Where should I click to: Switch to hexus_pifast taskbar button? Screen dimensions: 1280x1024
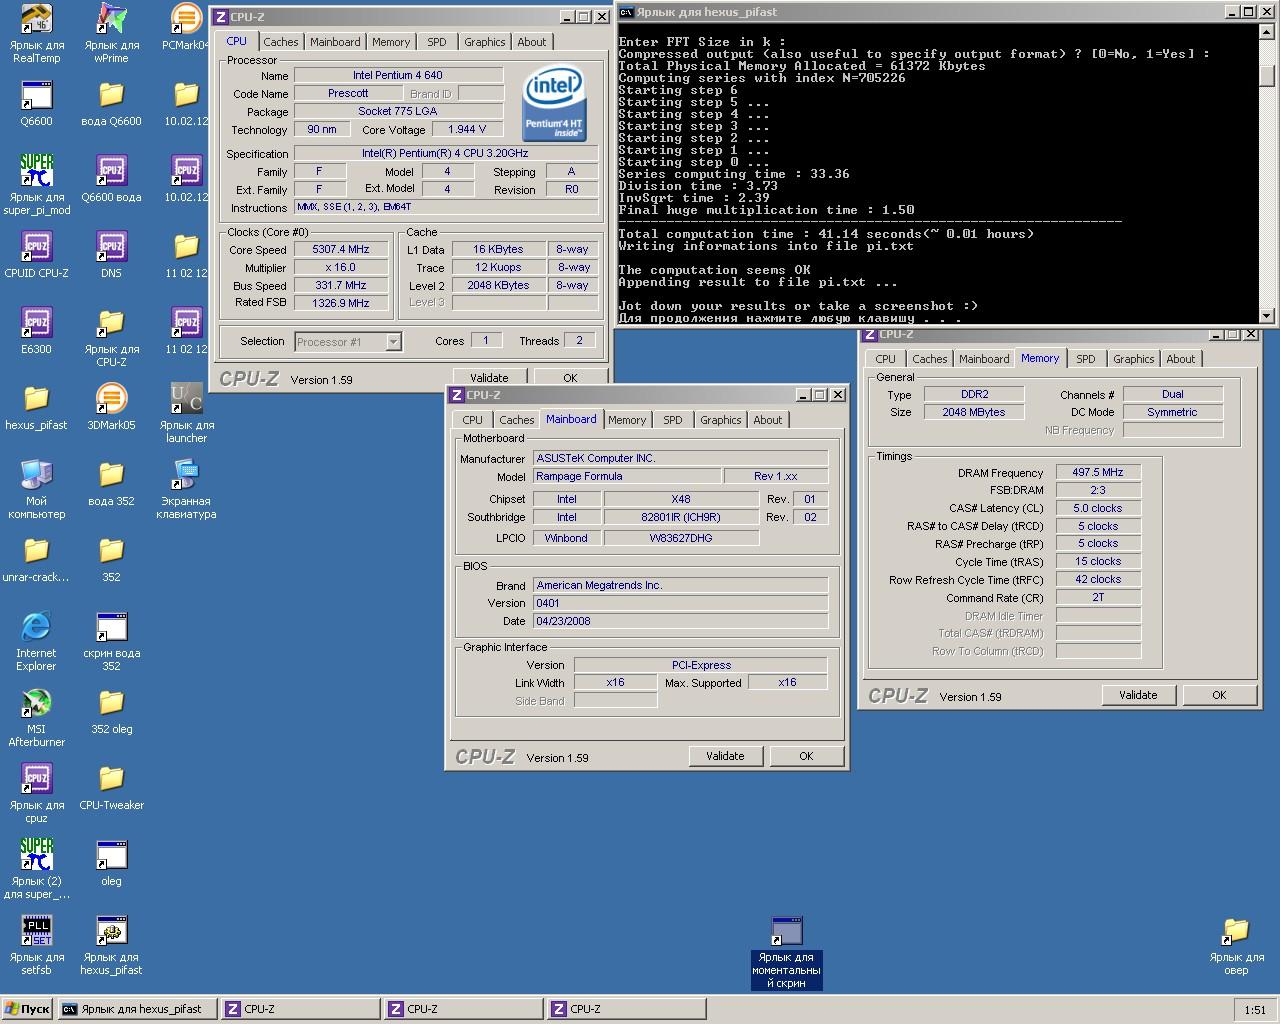137,1009
